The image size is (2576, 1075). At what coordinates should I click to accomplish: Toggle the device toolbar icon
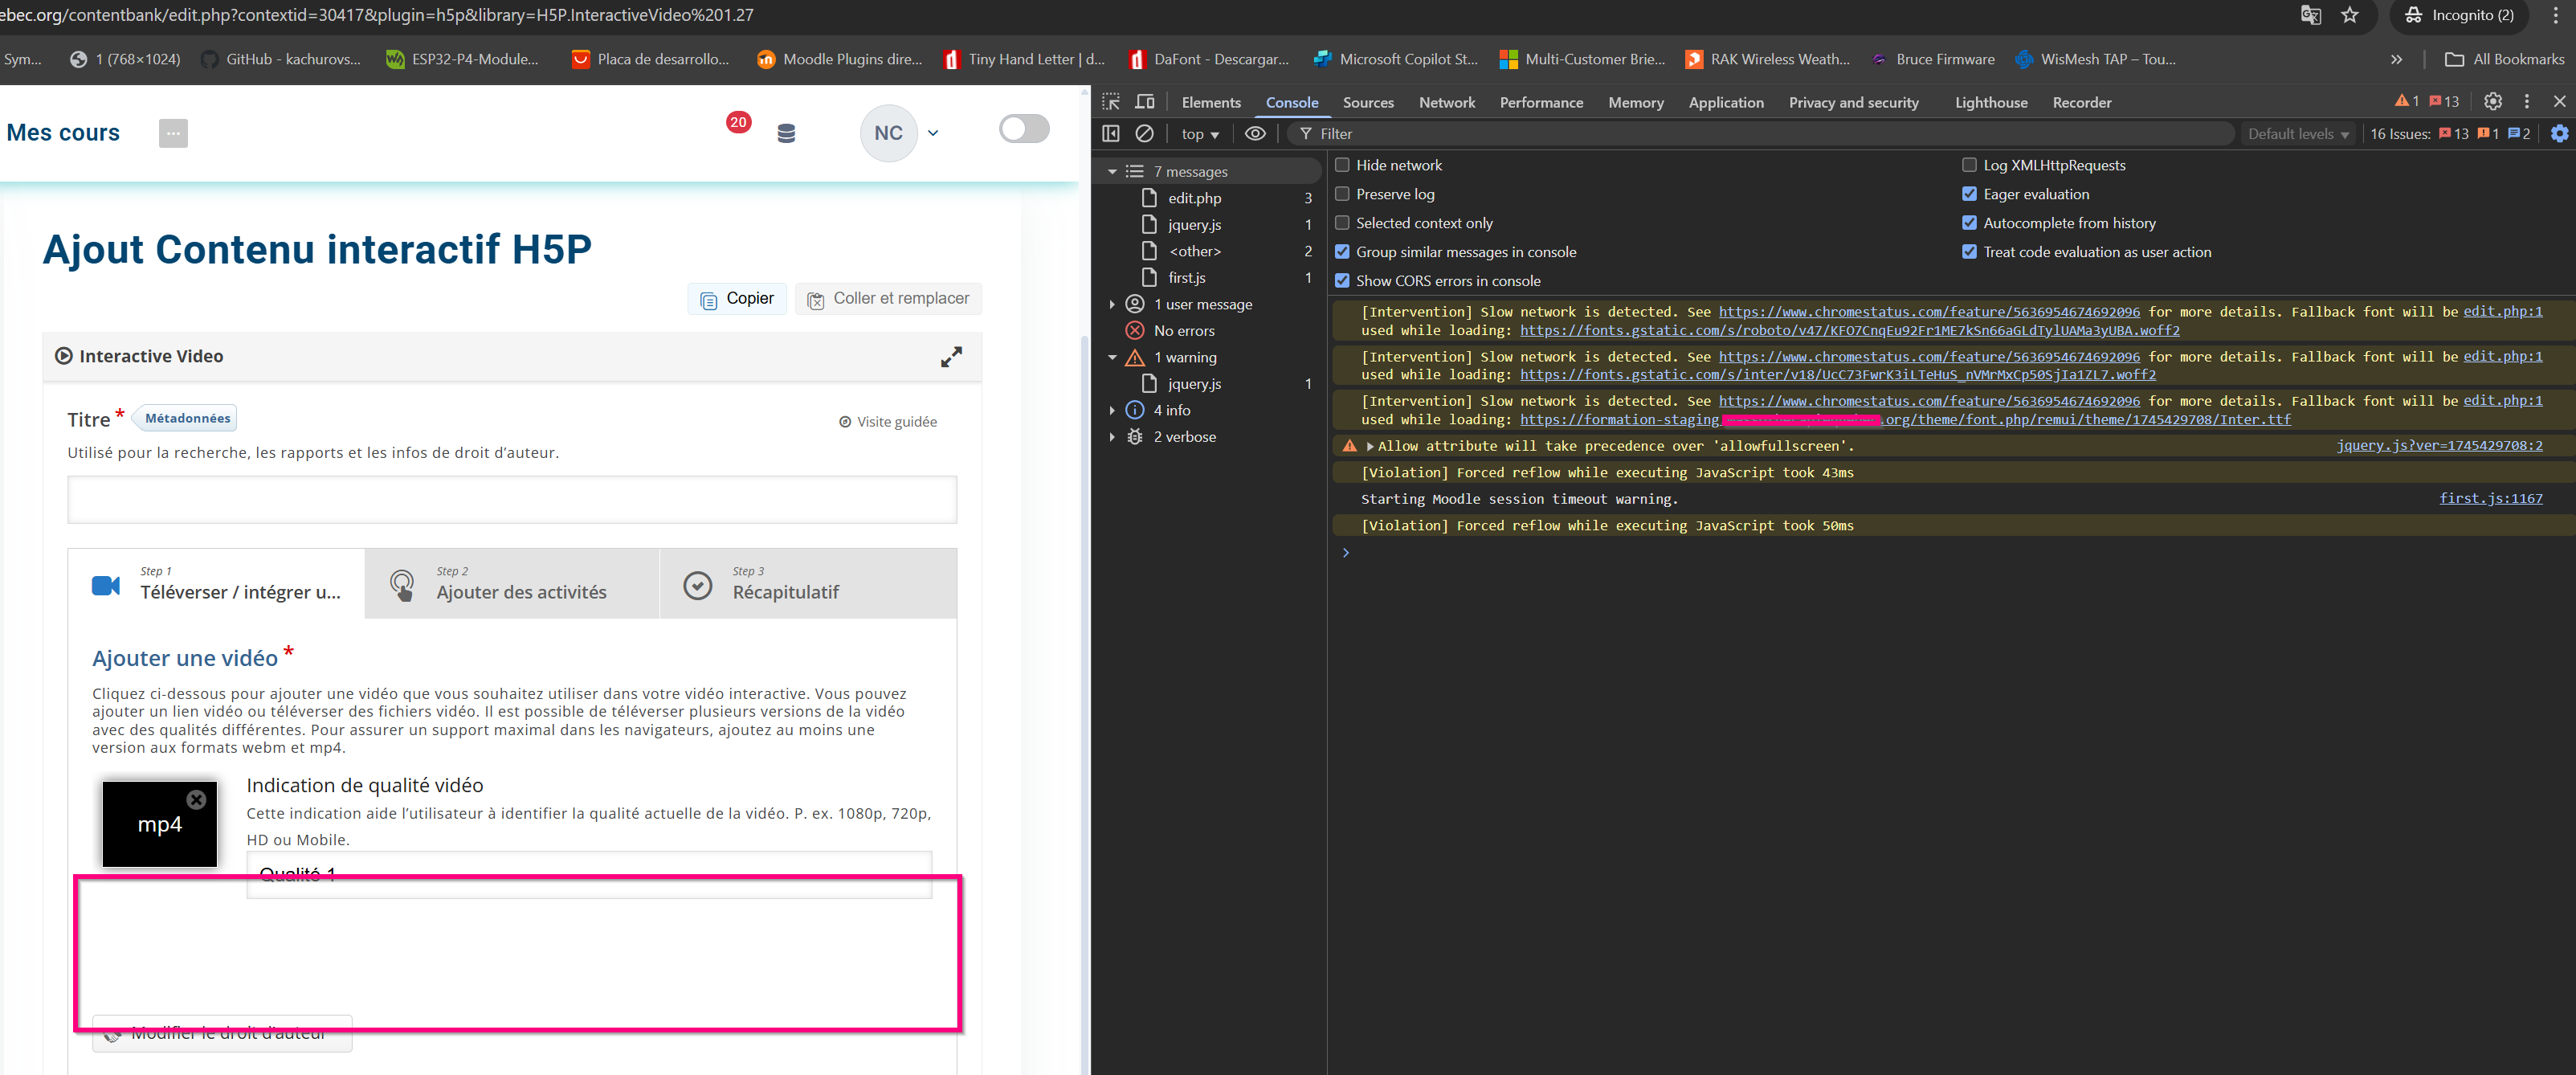pyautogui.click(x=1145, y=102)
